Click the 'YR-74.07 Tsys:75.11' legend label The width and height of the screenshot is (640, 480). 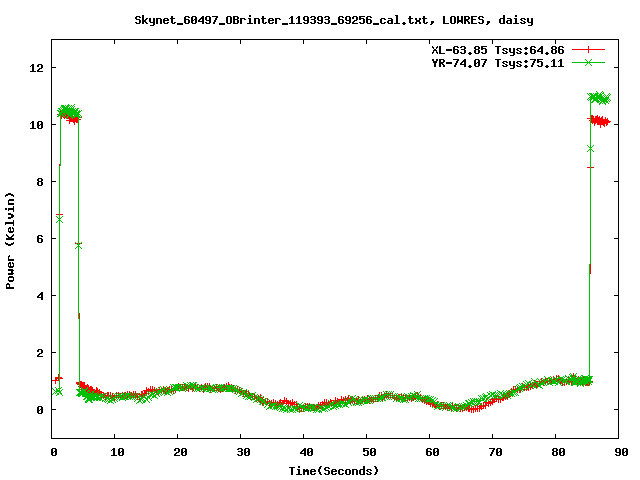coord(498,63)
